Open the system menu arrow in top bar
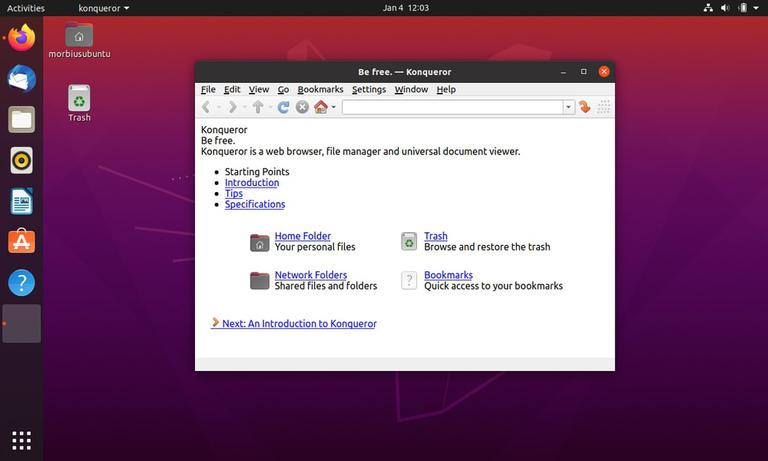 point(756,8)
